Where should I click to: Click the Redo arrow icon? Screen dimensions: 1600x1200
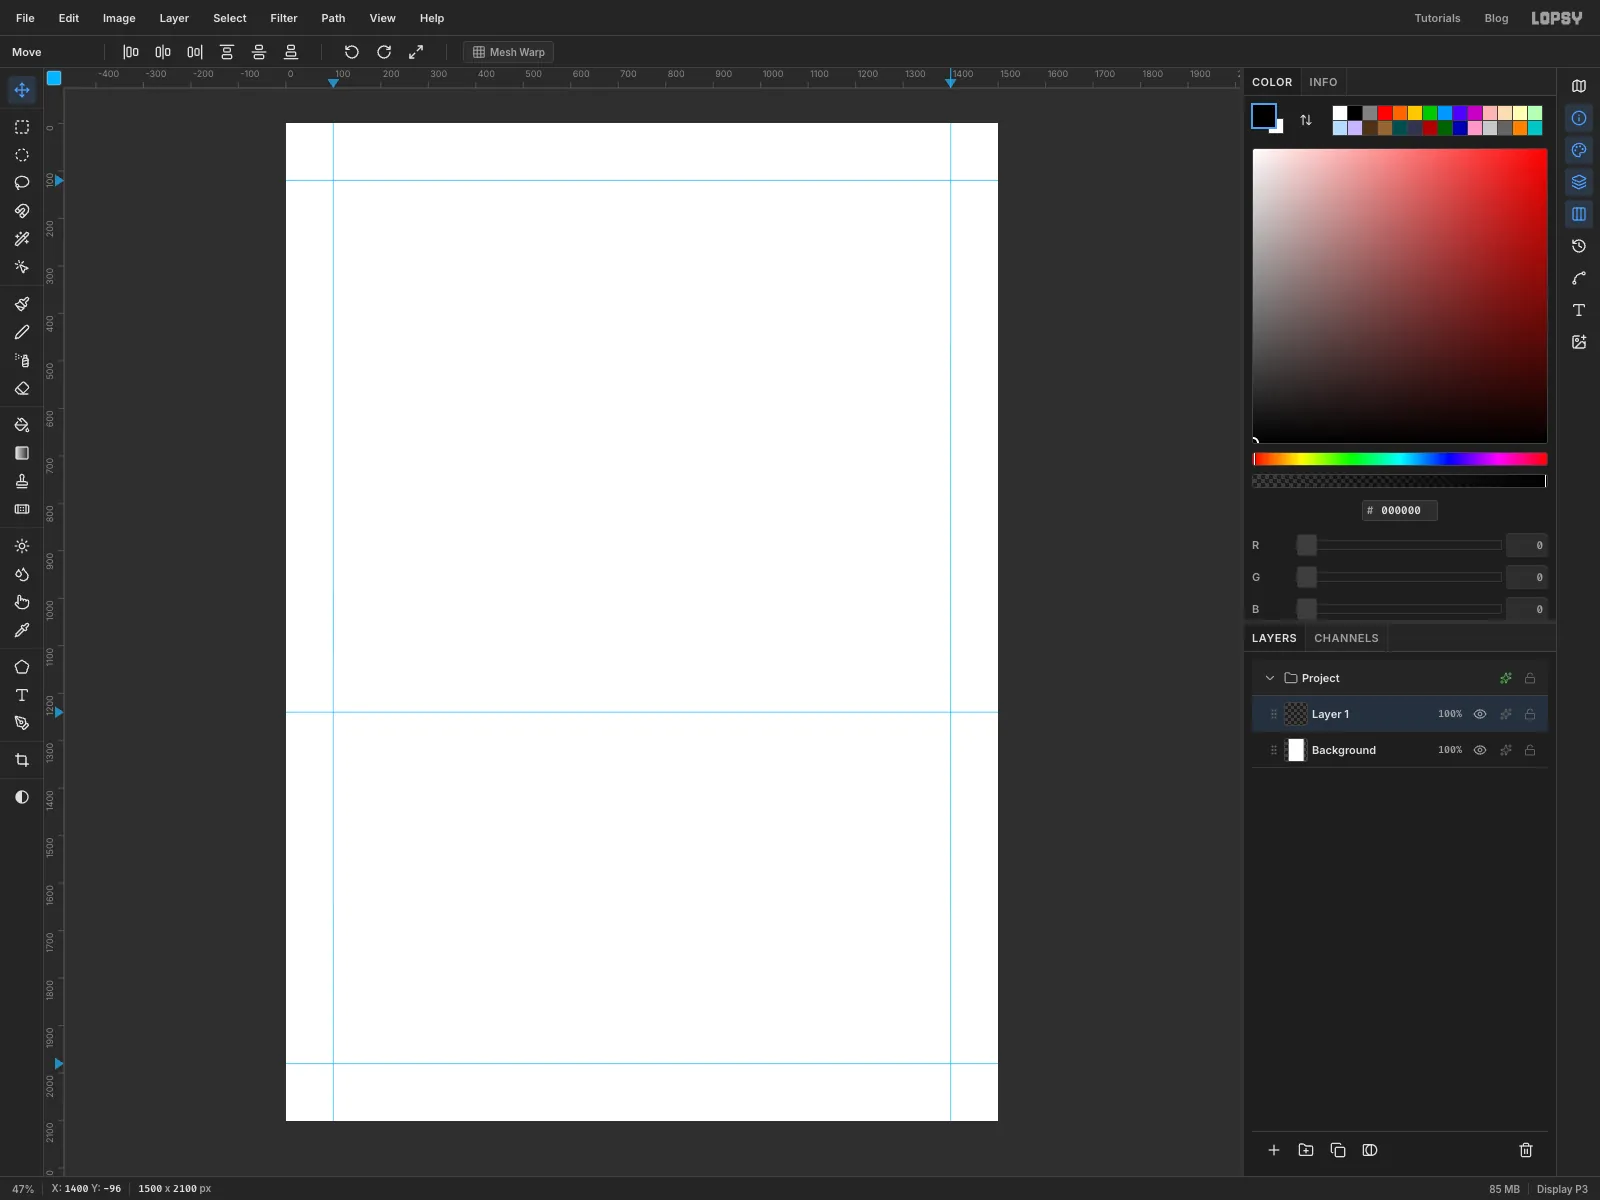tap(384, 52)
